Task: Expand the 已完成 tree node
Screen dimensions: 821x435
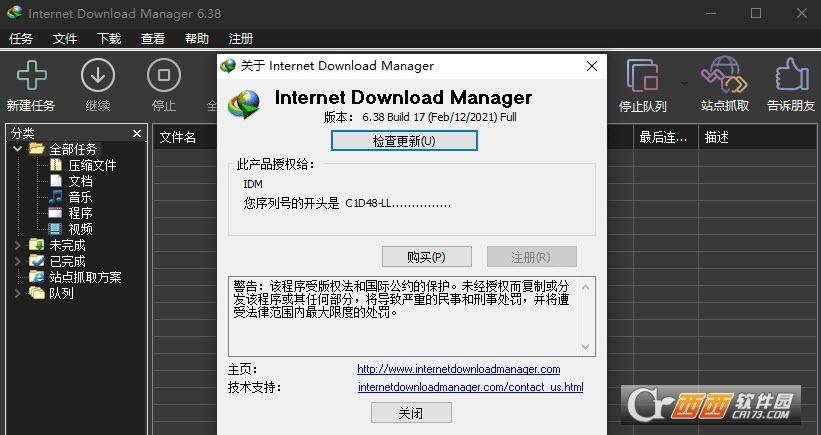Action: point(17,261)
